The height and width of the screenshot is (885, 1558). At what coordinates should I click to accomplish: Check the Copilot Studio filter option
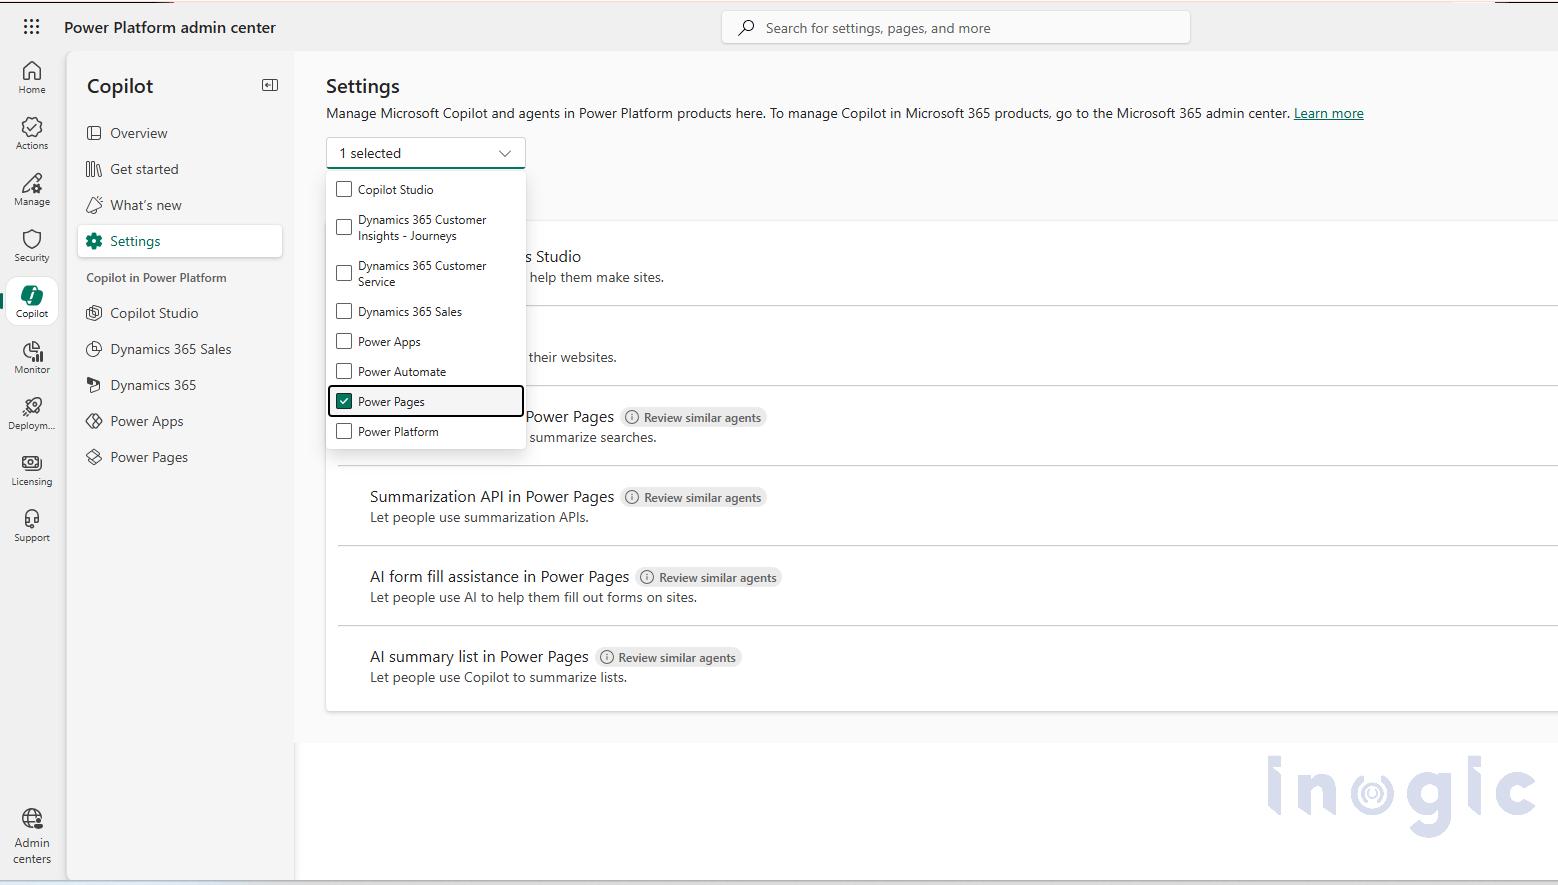[344, 189]
